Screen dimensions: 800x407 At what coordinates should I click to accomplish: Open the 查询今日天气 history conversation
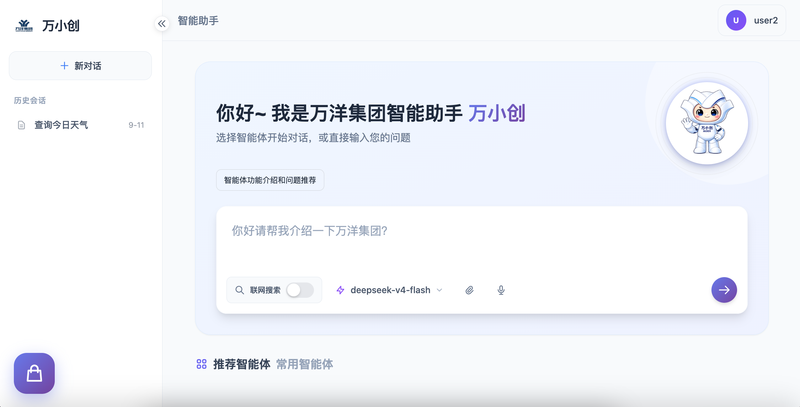point(80,125)
